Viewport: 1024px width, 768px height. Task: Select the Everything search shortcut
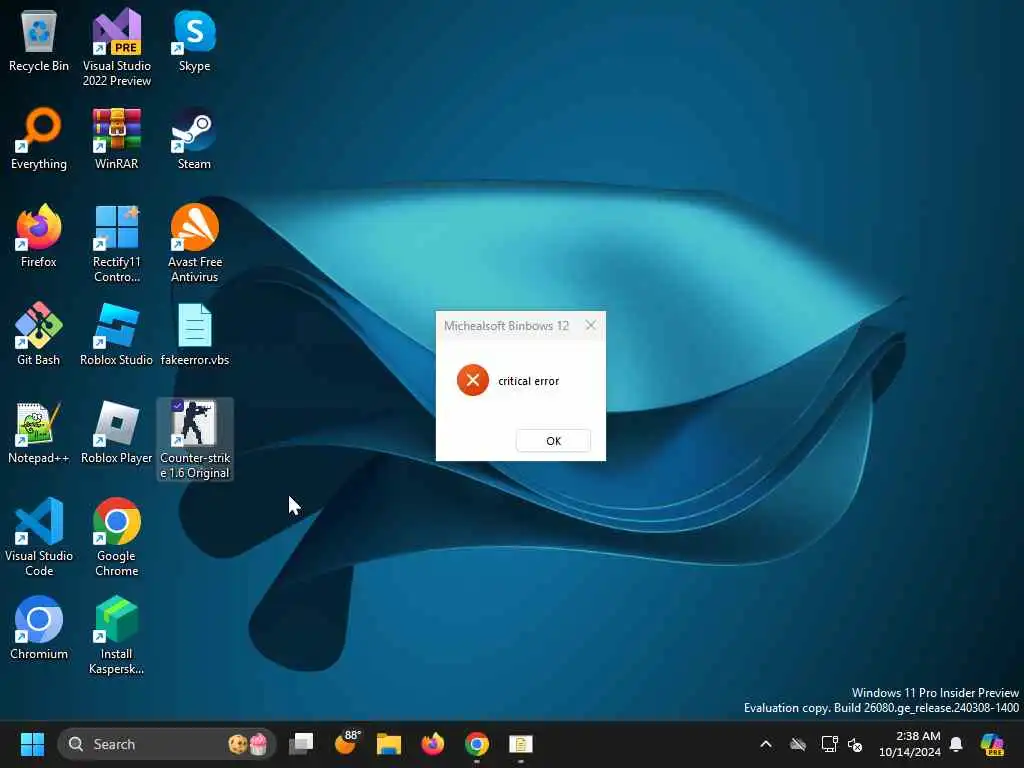[39, 138]
